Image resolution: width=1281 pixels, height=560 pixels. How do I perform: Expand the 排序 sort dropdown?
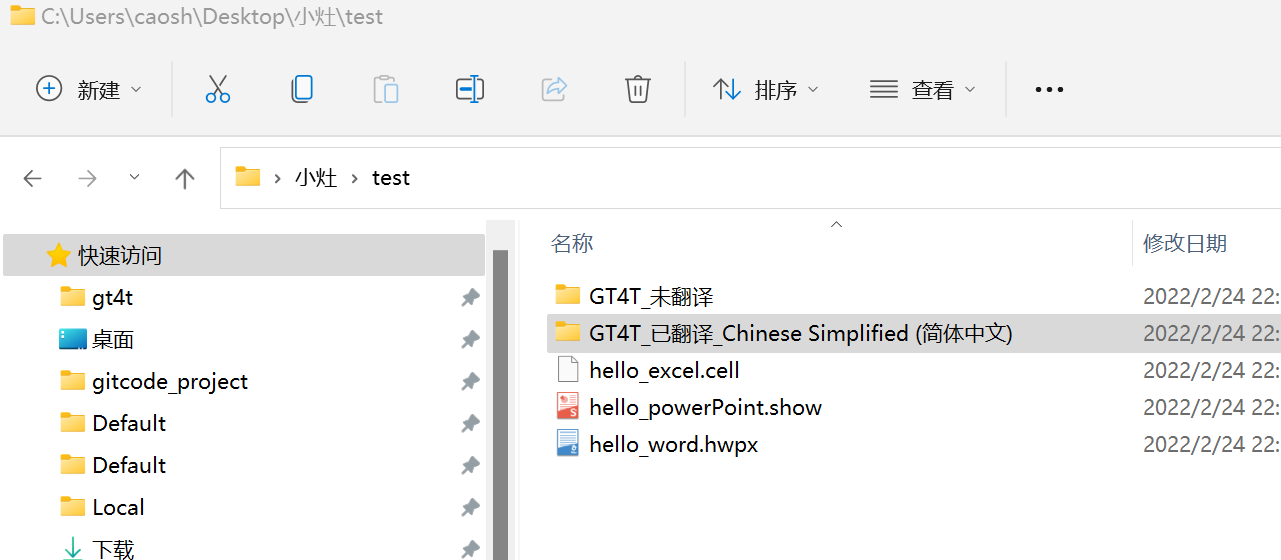pyautogui.click(x=766, y=89)
